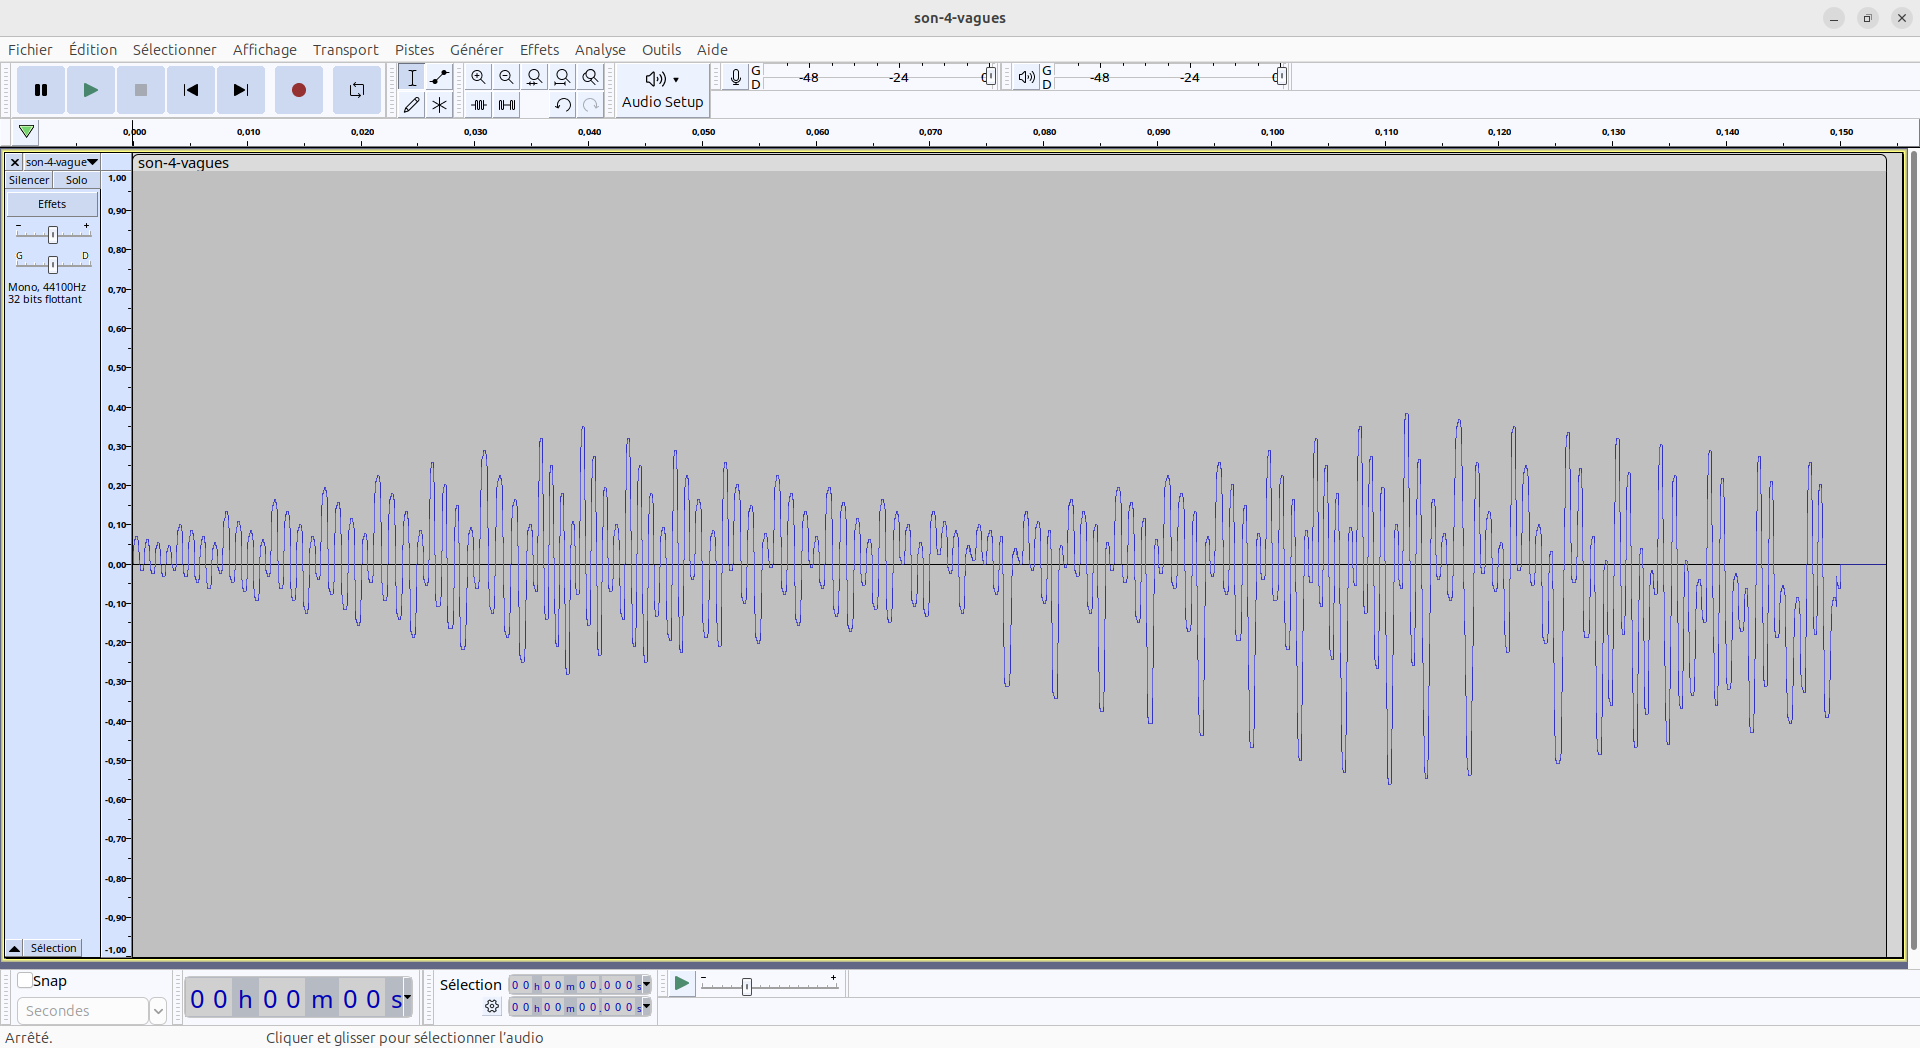Viewport: 1920px width, 1048px height.
Task: Expand the Secondes snap unit combo box
Action: (x=157, y=1011)
